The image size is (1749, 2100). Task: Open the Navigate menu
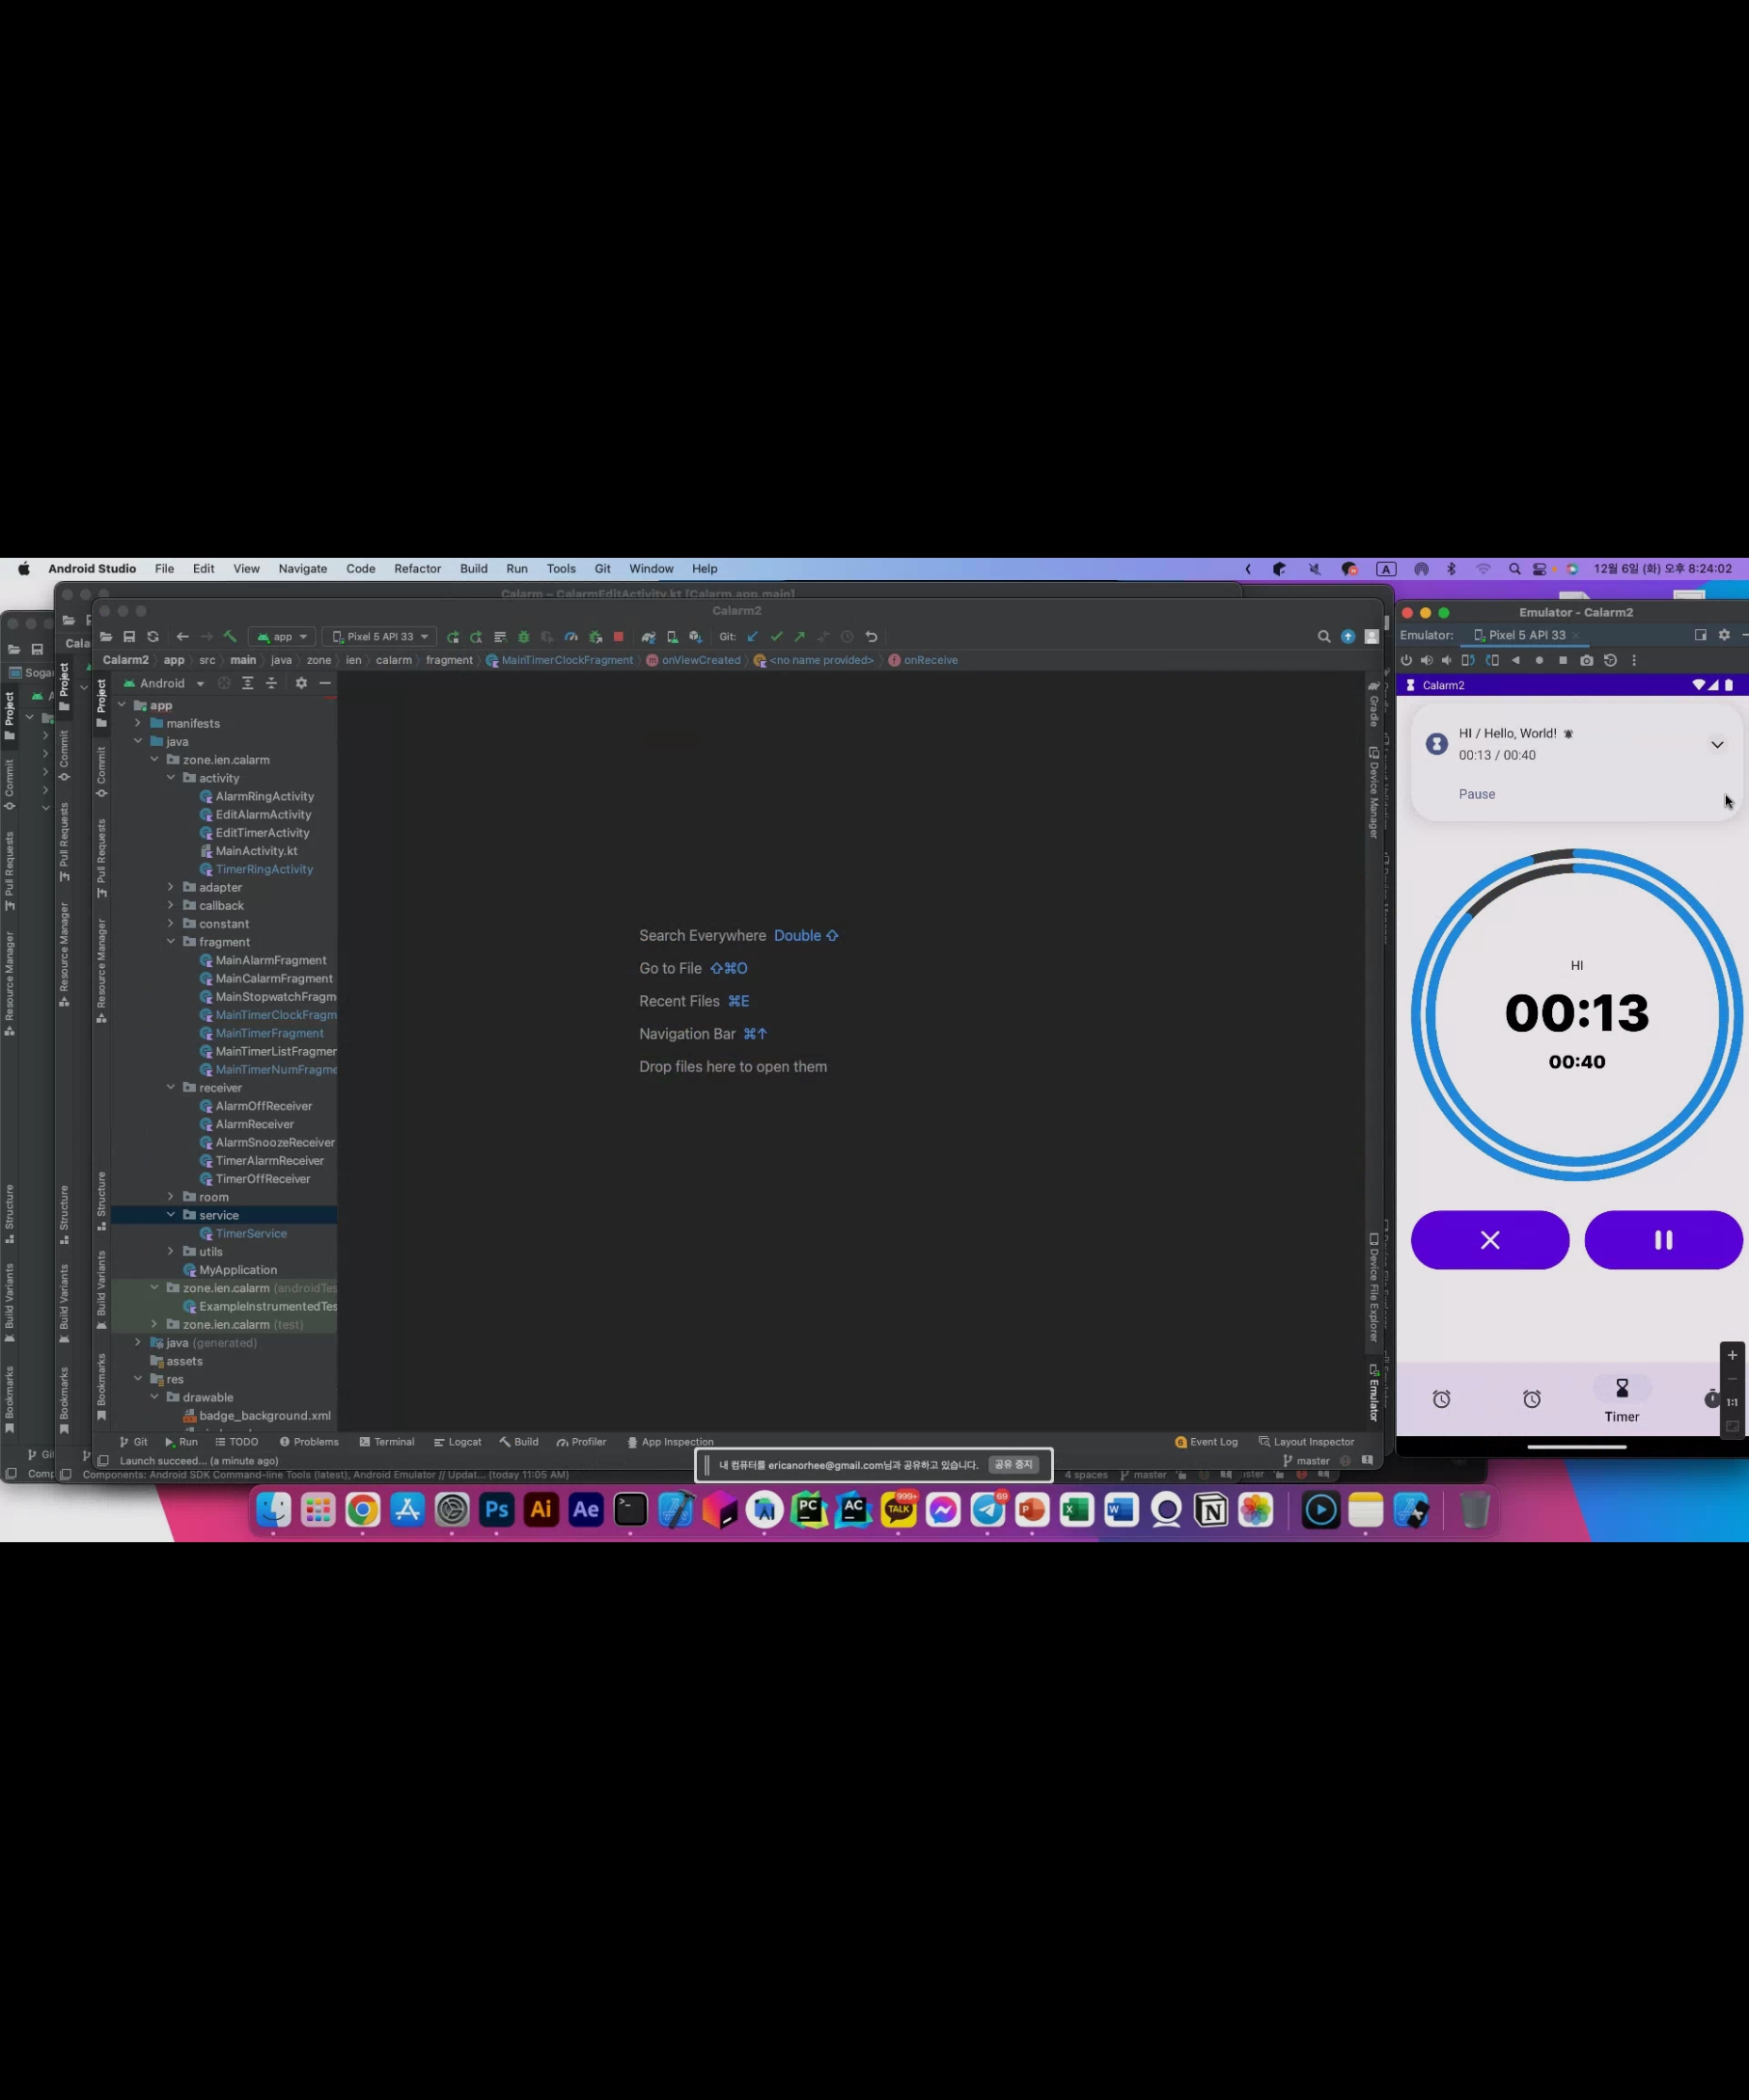coord(303,569)
